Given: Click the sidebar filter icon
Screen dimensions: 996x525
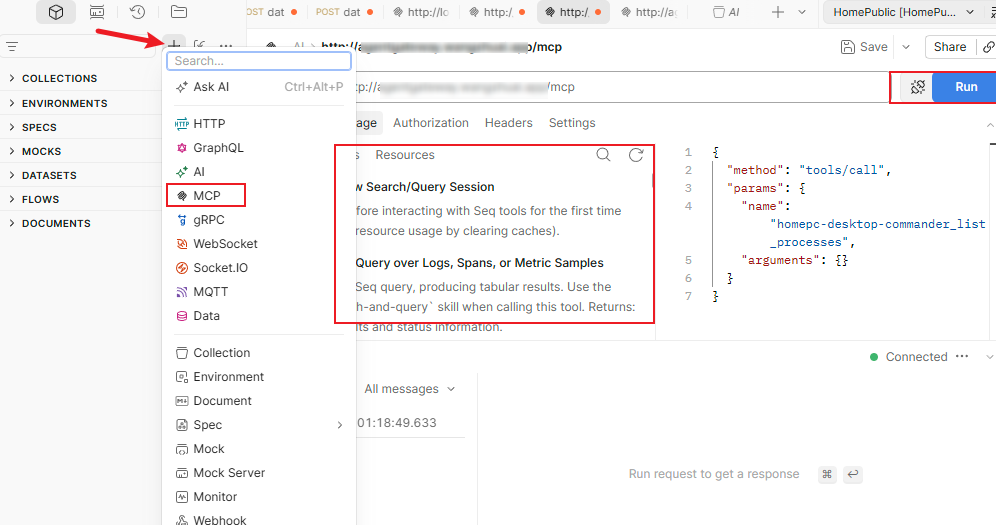Looking at the screenshot, I should point(12,46).
